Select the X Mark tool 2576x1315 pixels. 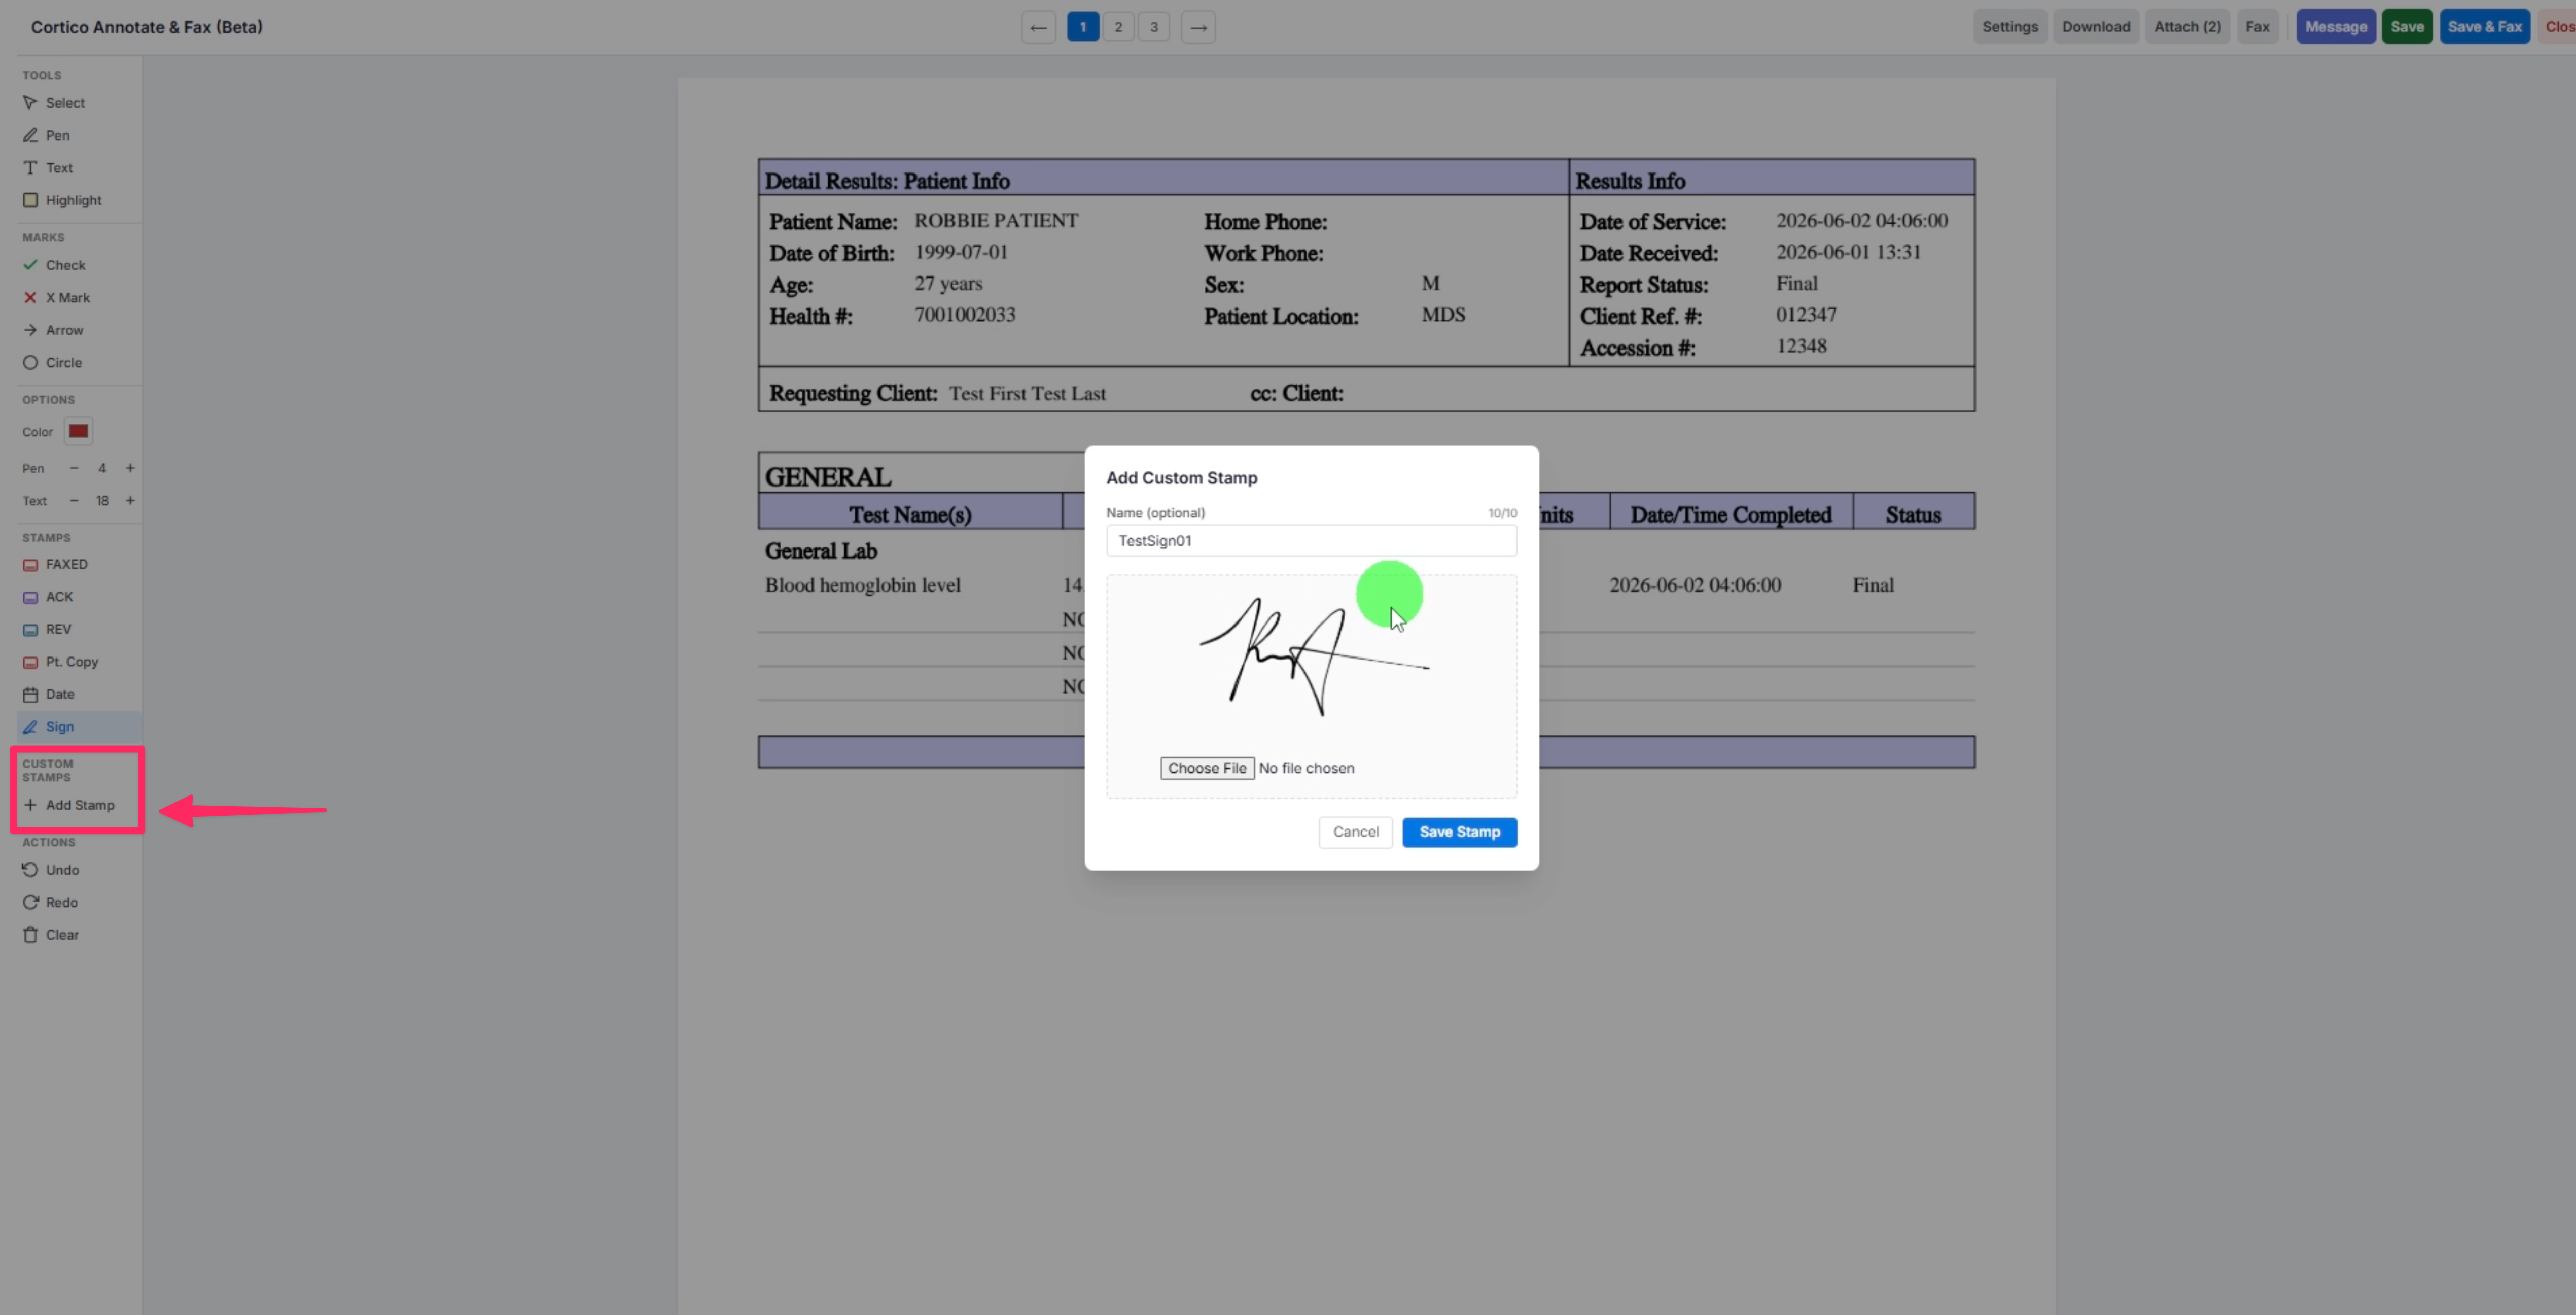click(67, 298)
